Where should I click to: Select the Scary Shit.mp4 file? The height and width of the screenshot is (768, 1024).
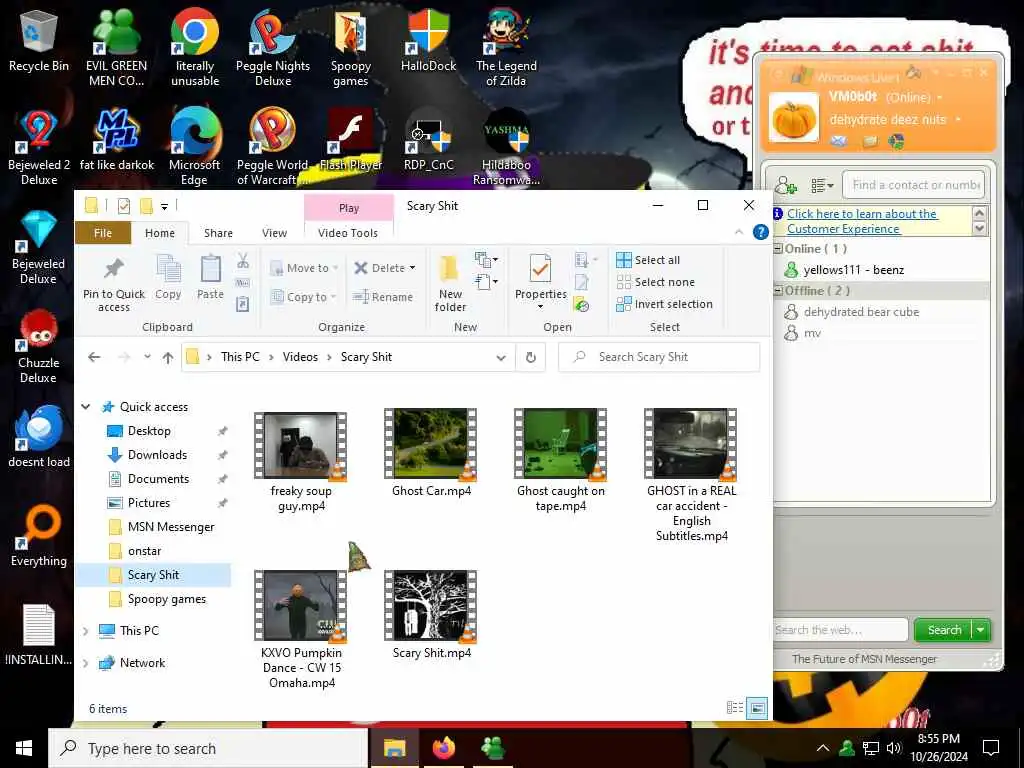(x=431, y=614)
